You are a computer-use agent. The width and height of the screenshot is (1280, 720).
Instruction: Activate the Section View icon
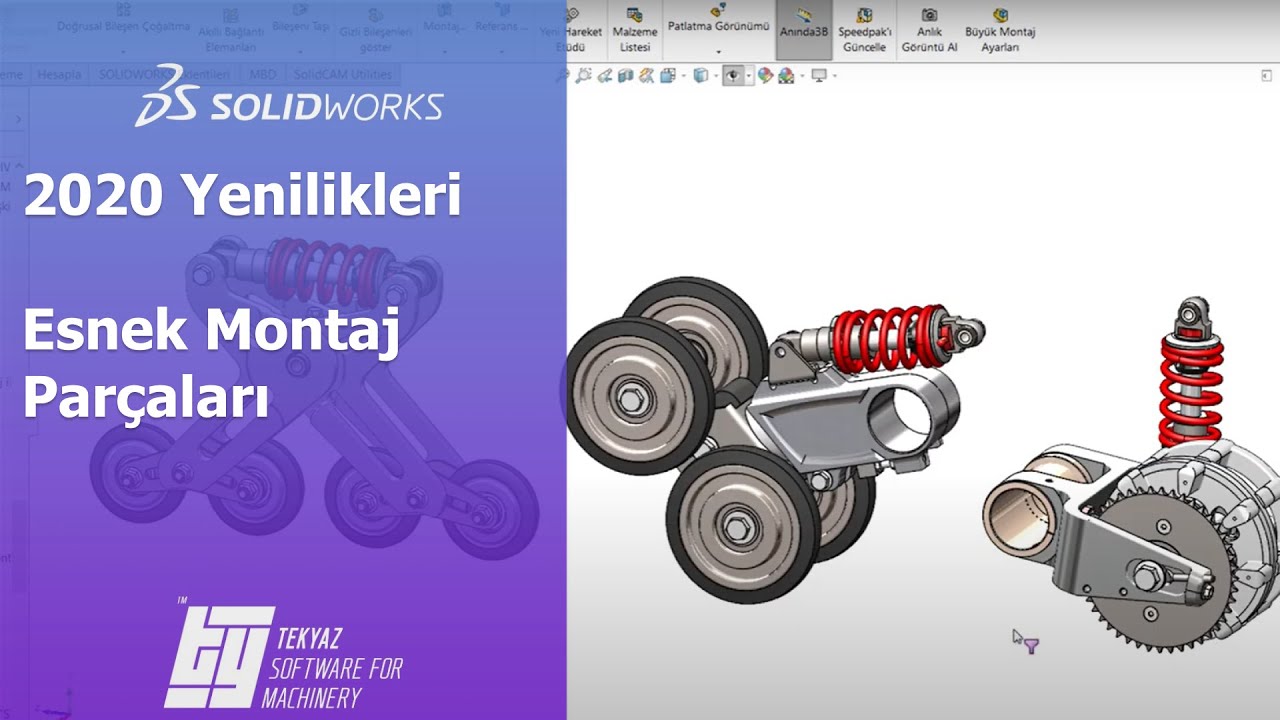(x=625, y=75)
